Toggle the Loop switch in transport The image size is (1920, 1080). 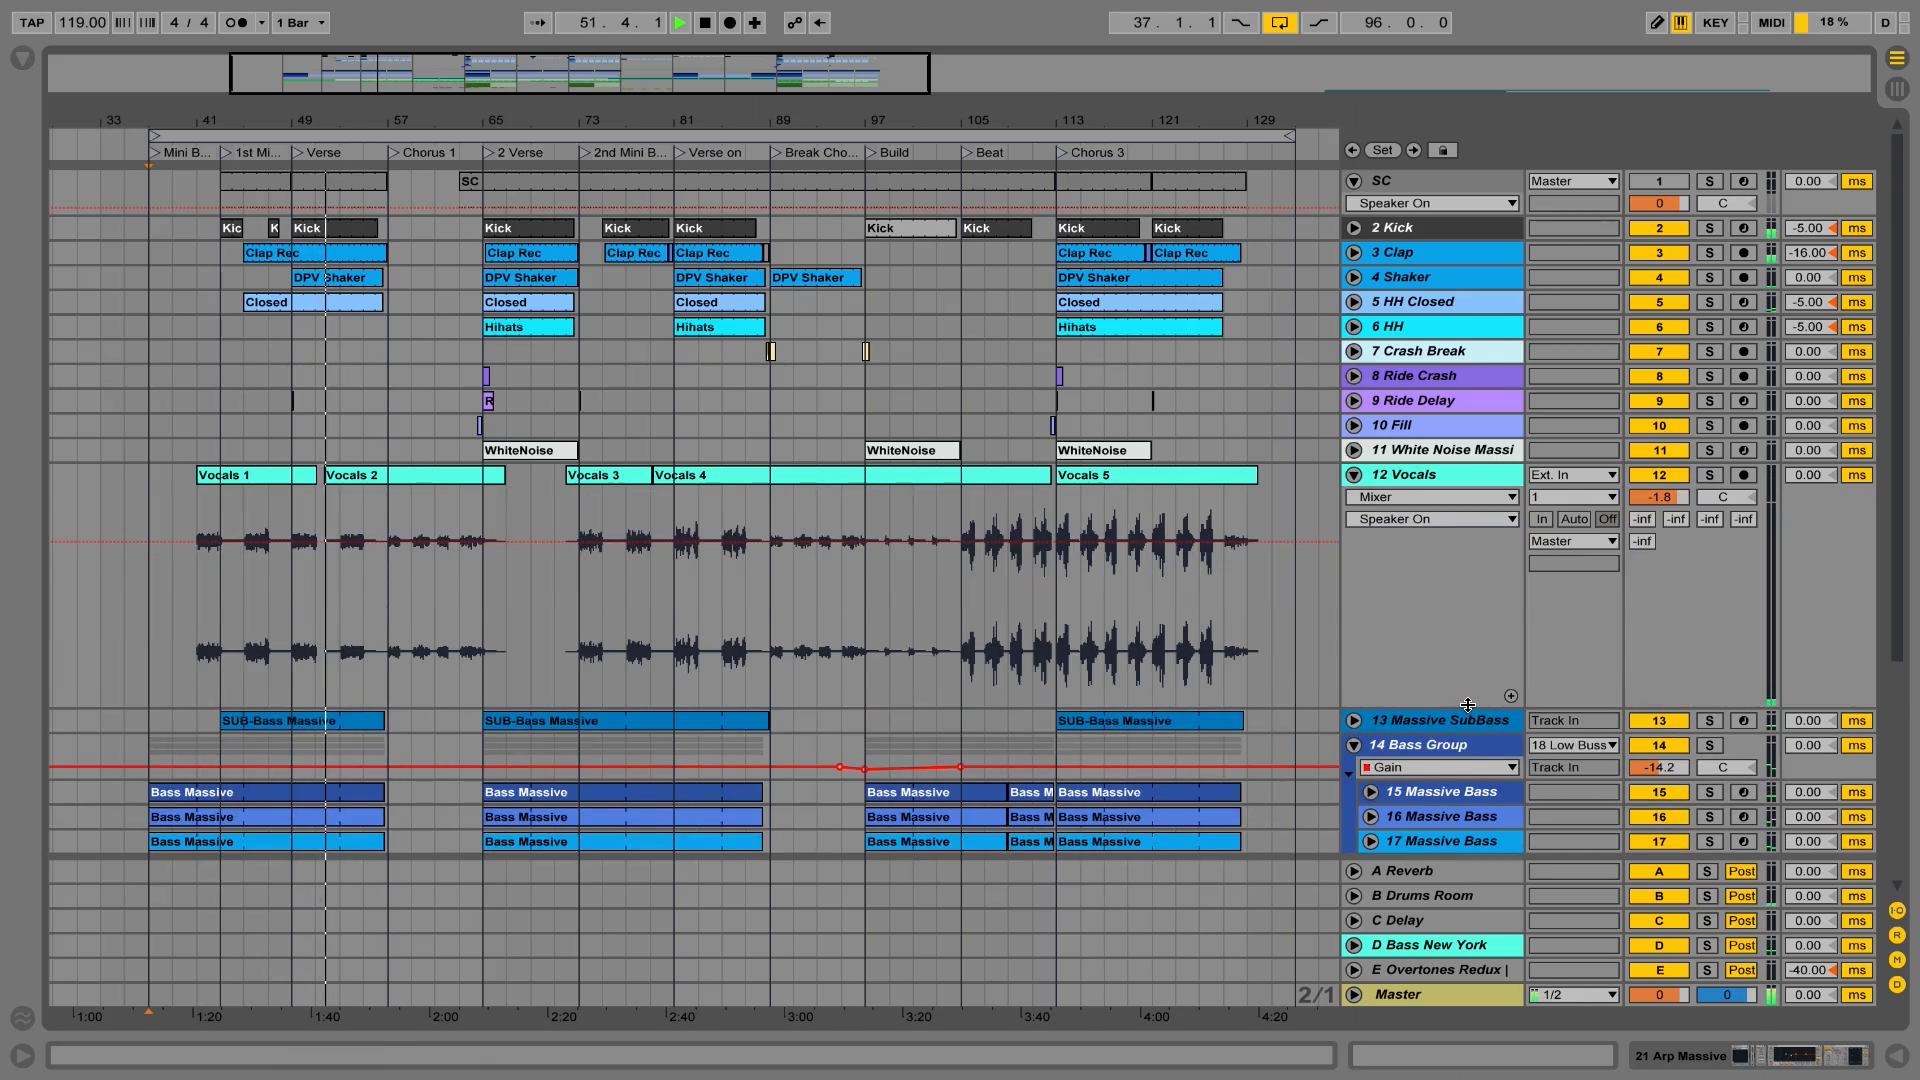(x=1280, y=22)
